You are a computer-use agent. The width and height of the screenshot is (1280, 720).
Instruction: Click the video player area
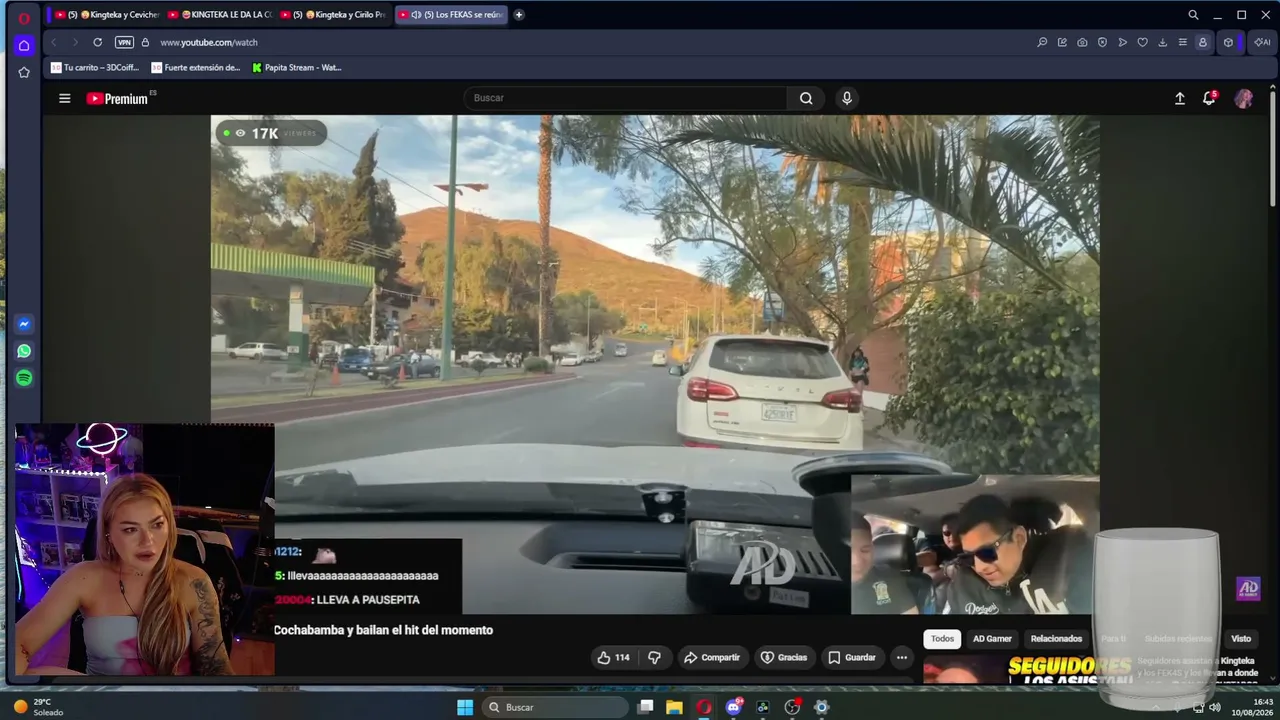655,364
